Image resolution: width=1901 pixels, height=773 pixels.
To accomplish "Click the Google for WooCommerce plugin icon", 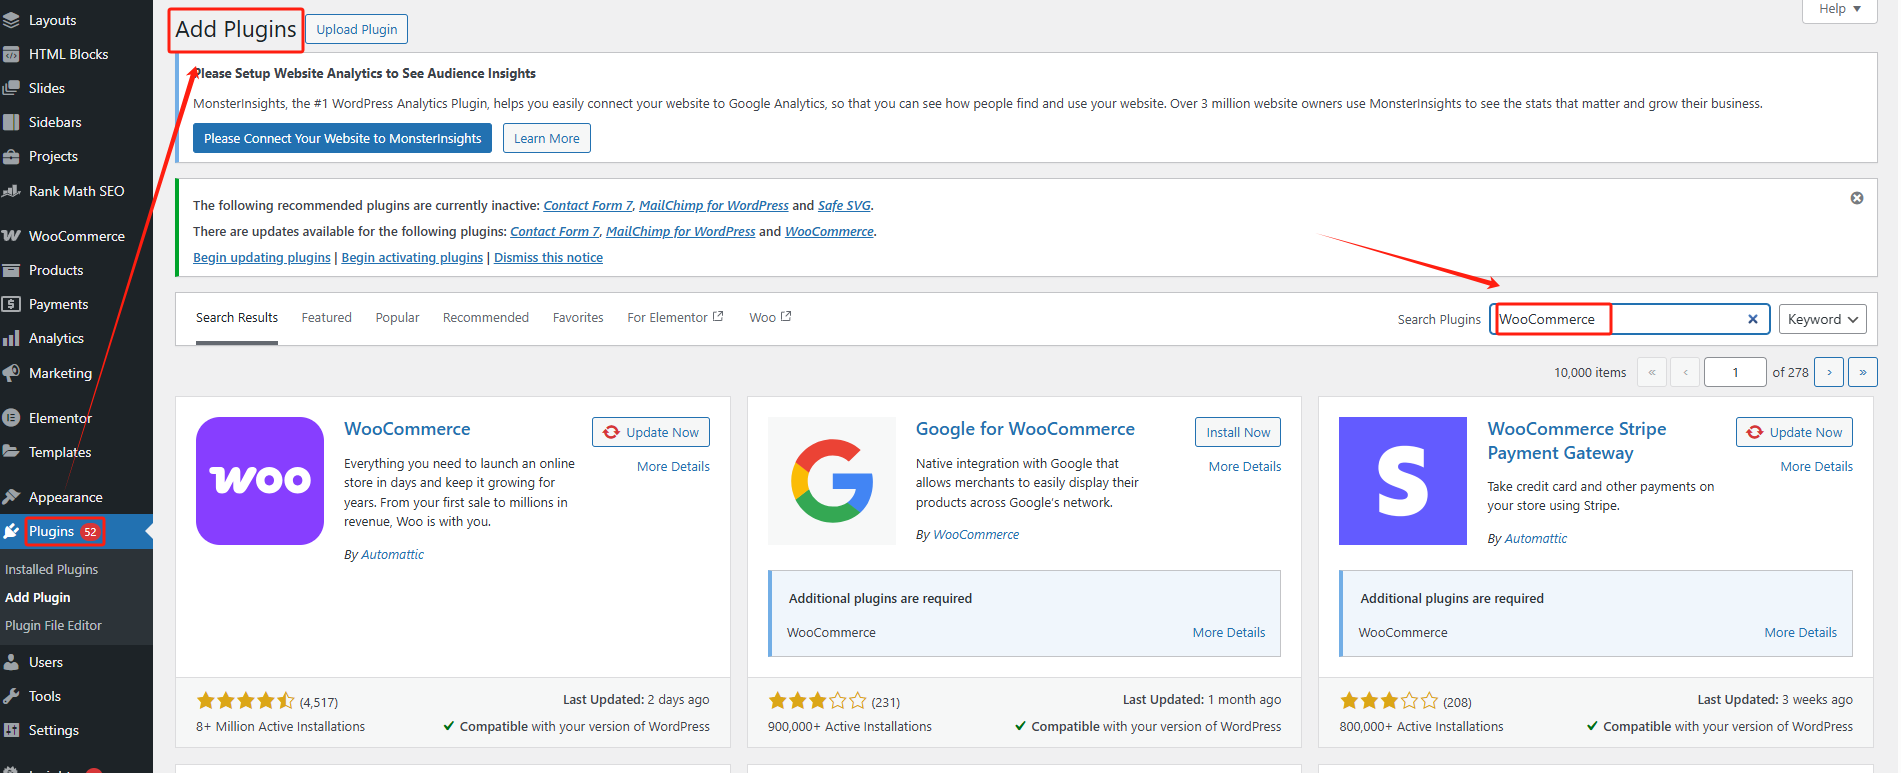I will (x=831, y=481).
